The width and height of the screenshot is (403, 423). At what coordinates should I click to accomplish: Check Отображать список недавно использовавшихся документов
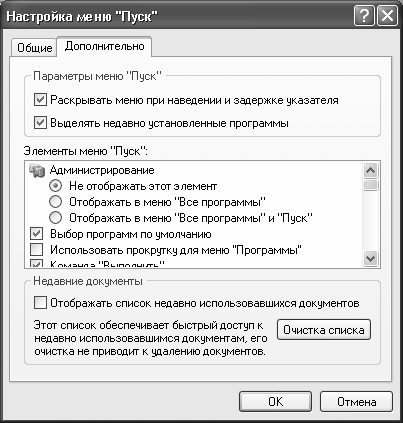(x=40, y=303)
